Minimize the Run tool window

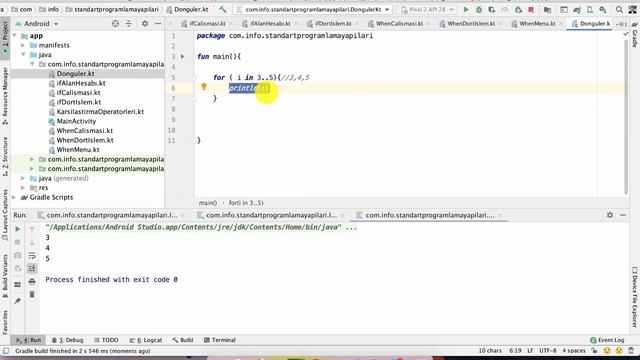click(623, 215)
